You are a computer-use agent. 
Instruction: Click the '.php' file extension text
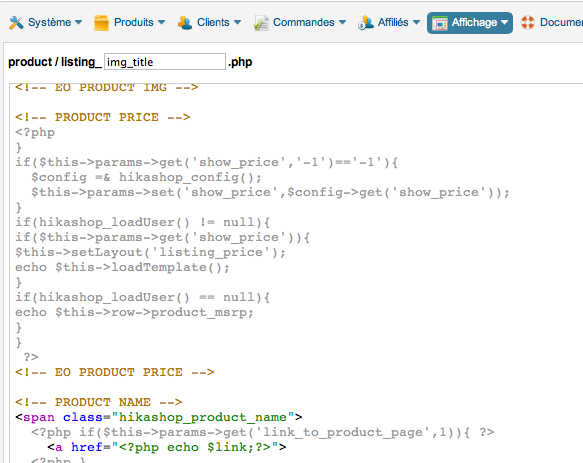[240, 62]
